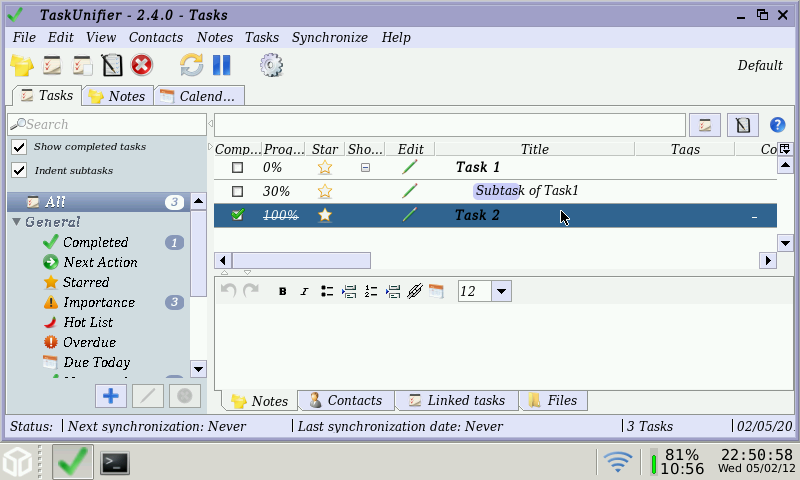Open the bottom Contacts tab

point(346,400)
